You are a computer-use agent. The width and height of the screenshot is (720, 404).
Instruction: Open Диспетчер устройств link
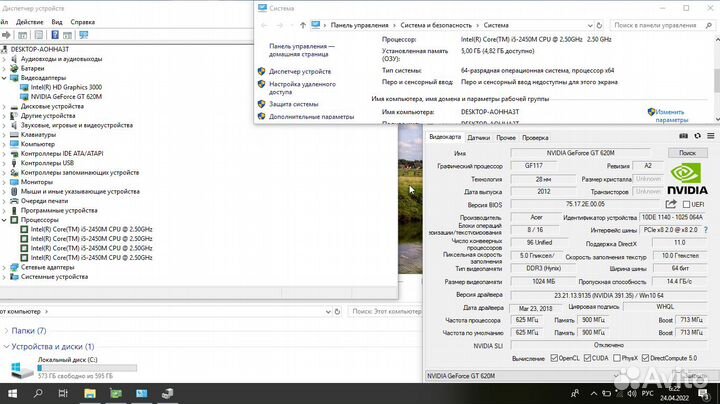(300, 72)
